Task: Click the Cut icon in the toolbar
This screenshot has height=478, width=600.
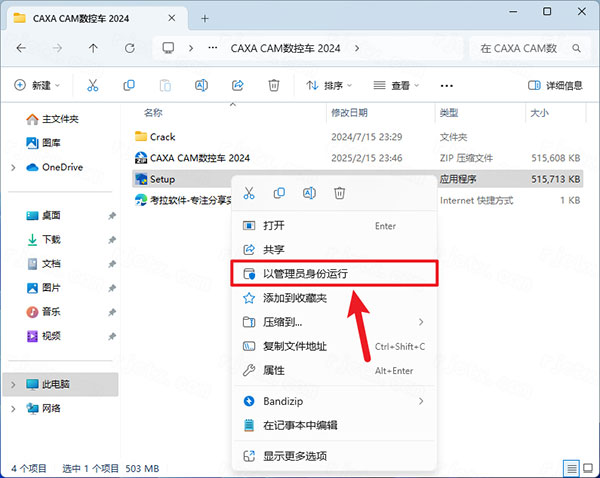Action: (93, 85)
